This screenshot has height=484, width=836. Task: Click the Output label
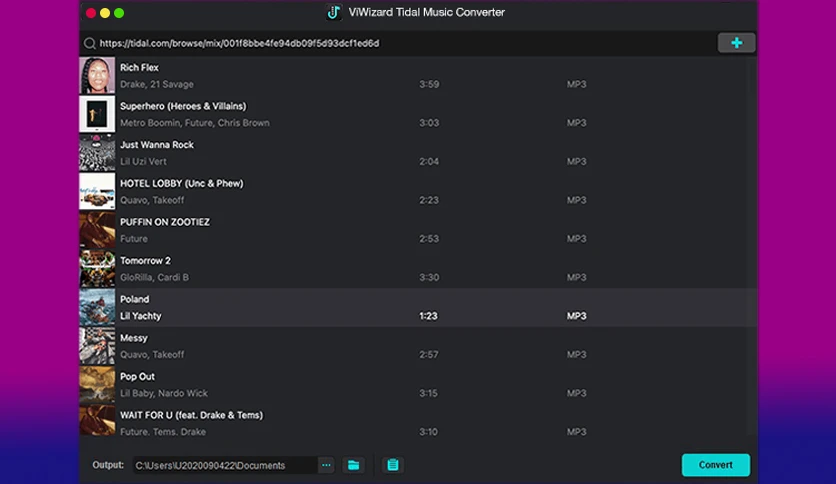108,465
